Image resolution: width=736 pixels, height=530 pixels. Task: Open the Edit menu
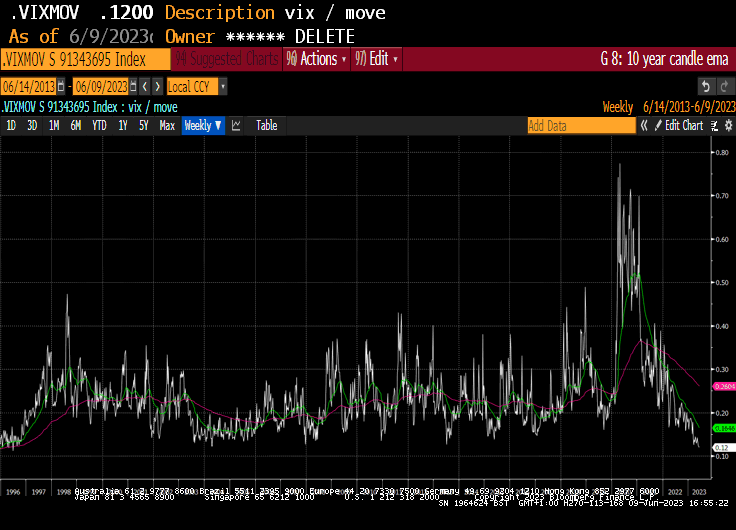pos(378,59)
